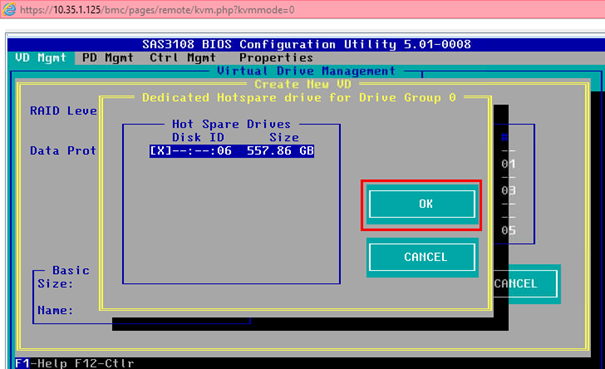Screen dimensions: 605x369
Task: Click the Disk ID column header
Action: coord(198,137)
